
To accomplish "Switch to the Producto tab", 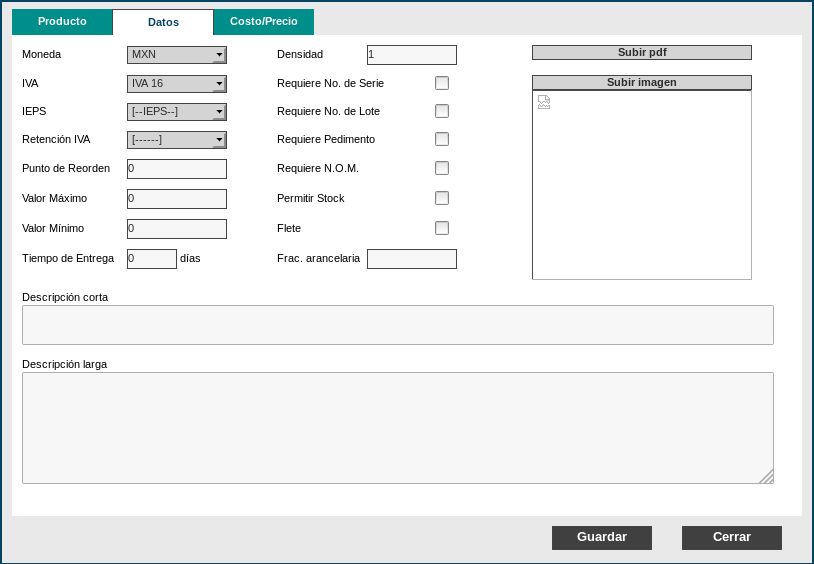I will click(x=62, y=22).
